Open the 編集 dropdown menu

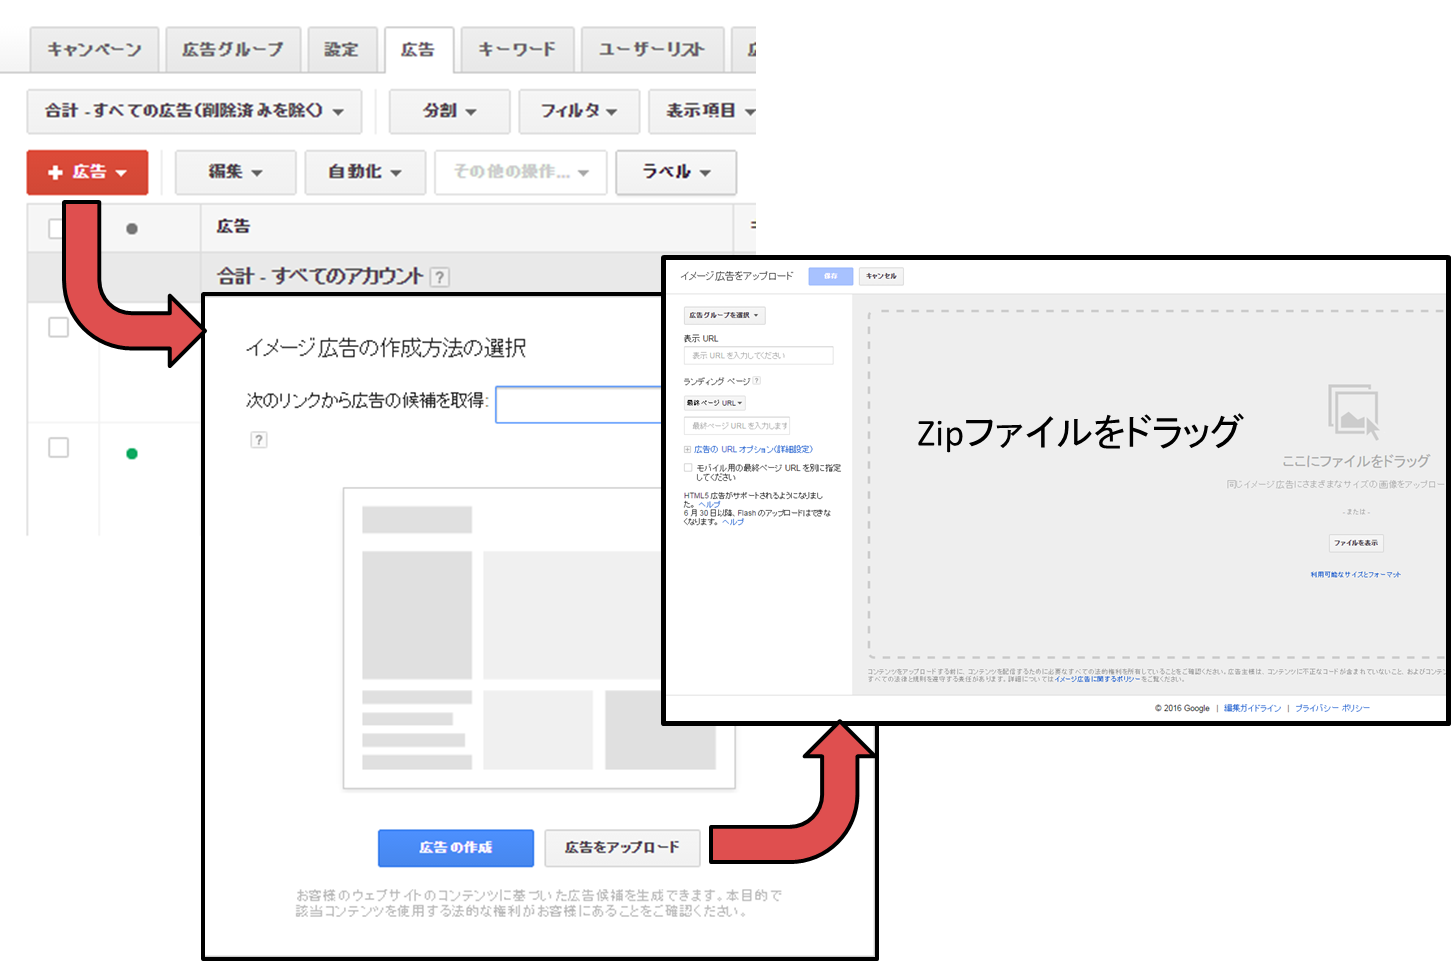(x=235, y=172)
